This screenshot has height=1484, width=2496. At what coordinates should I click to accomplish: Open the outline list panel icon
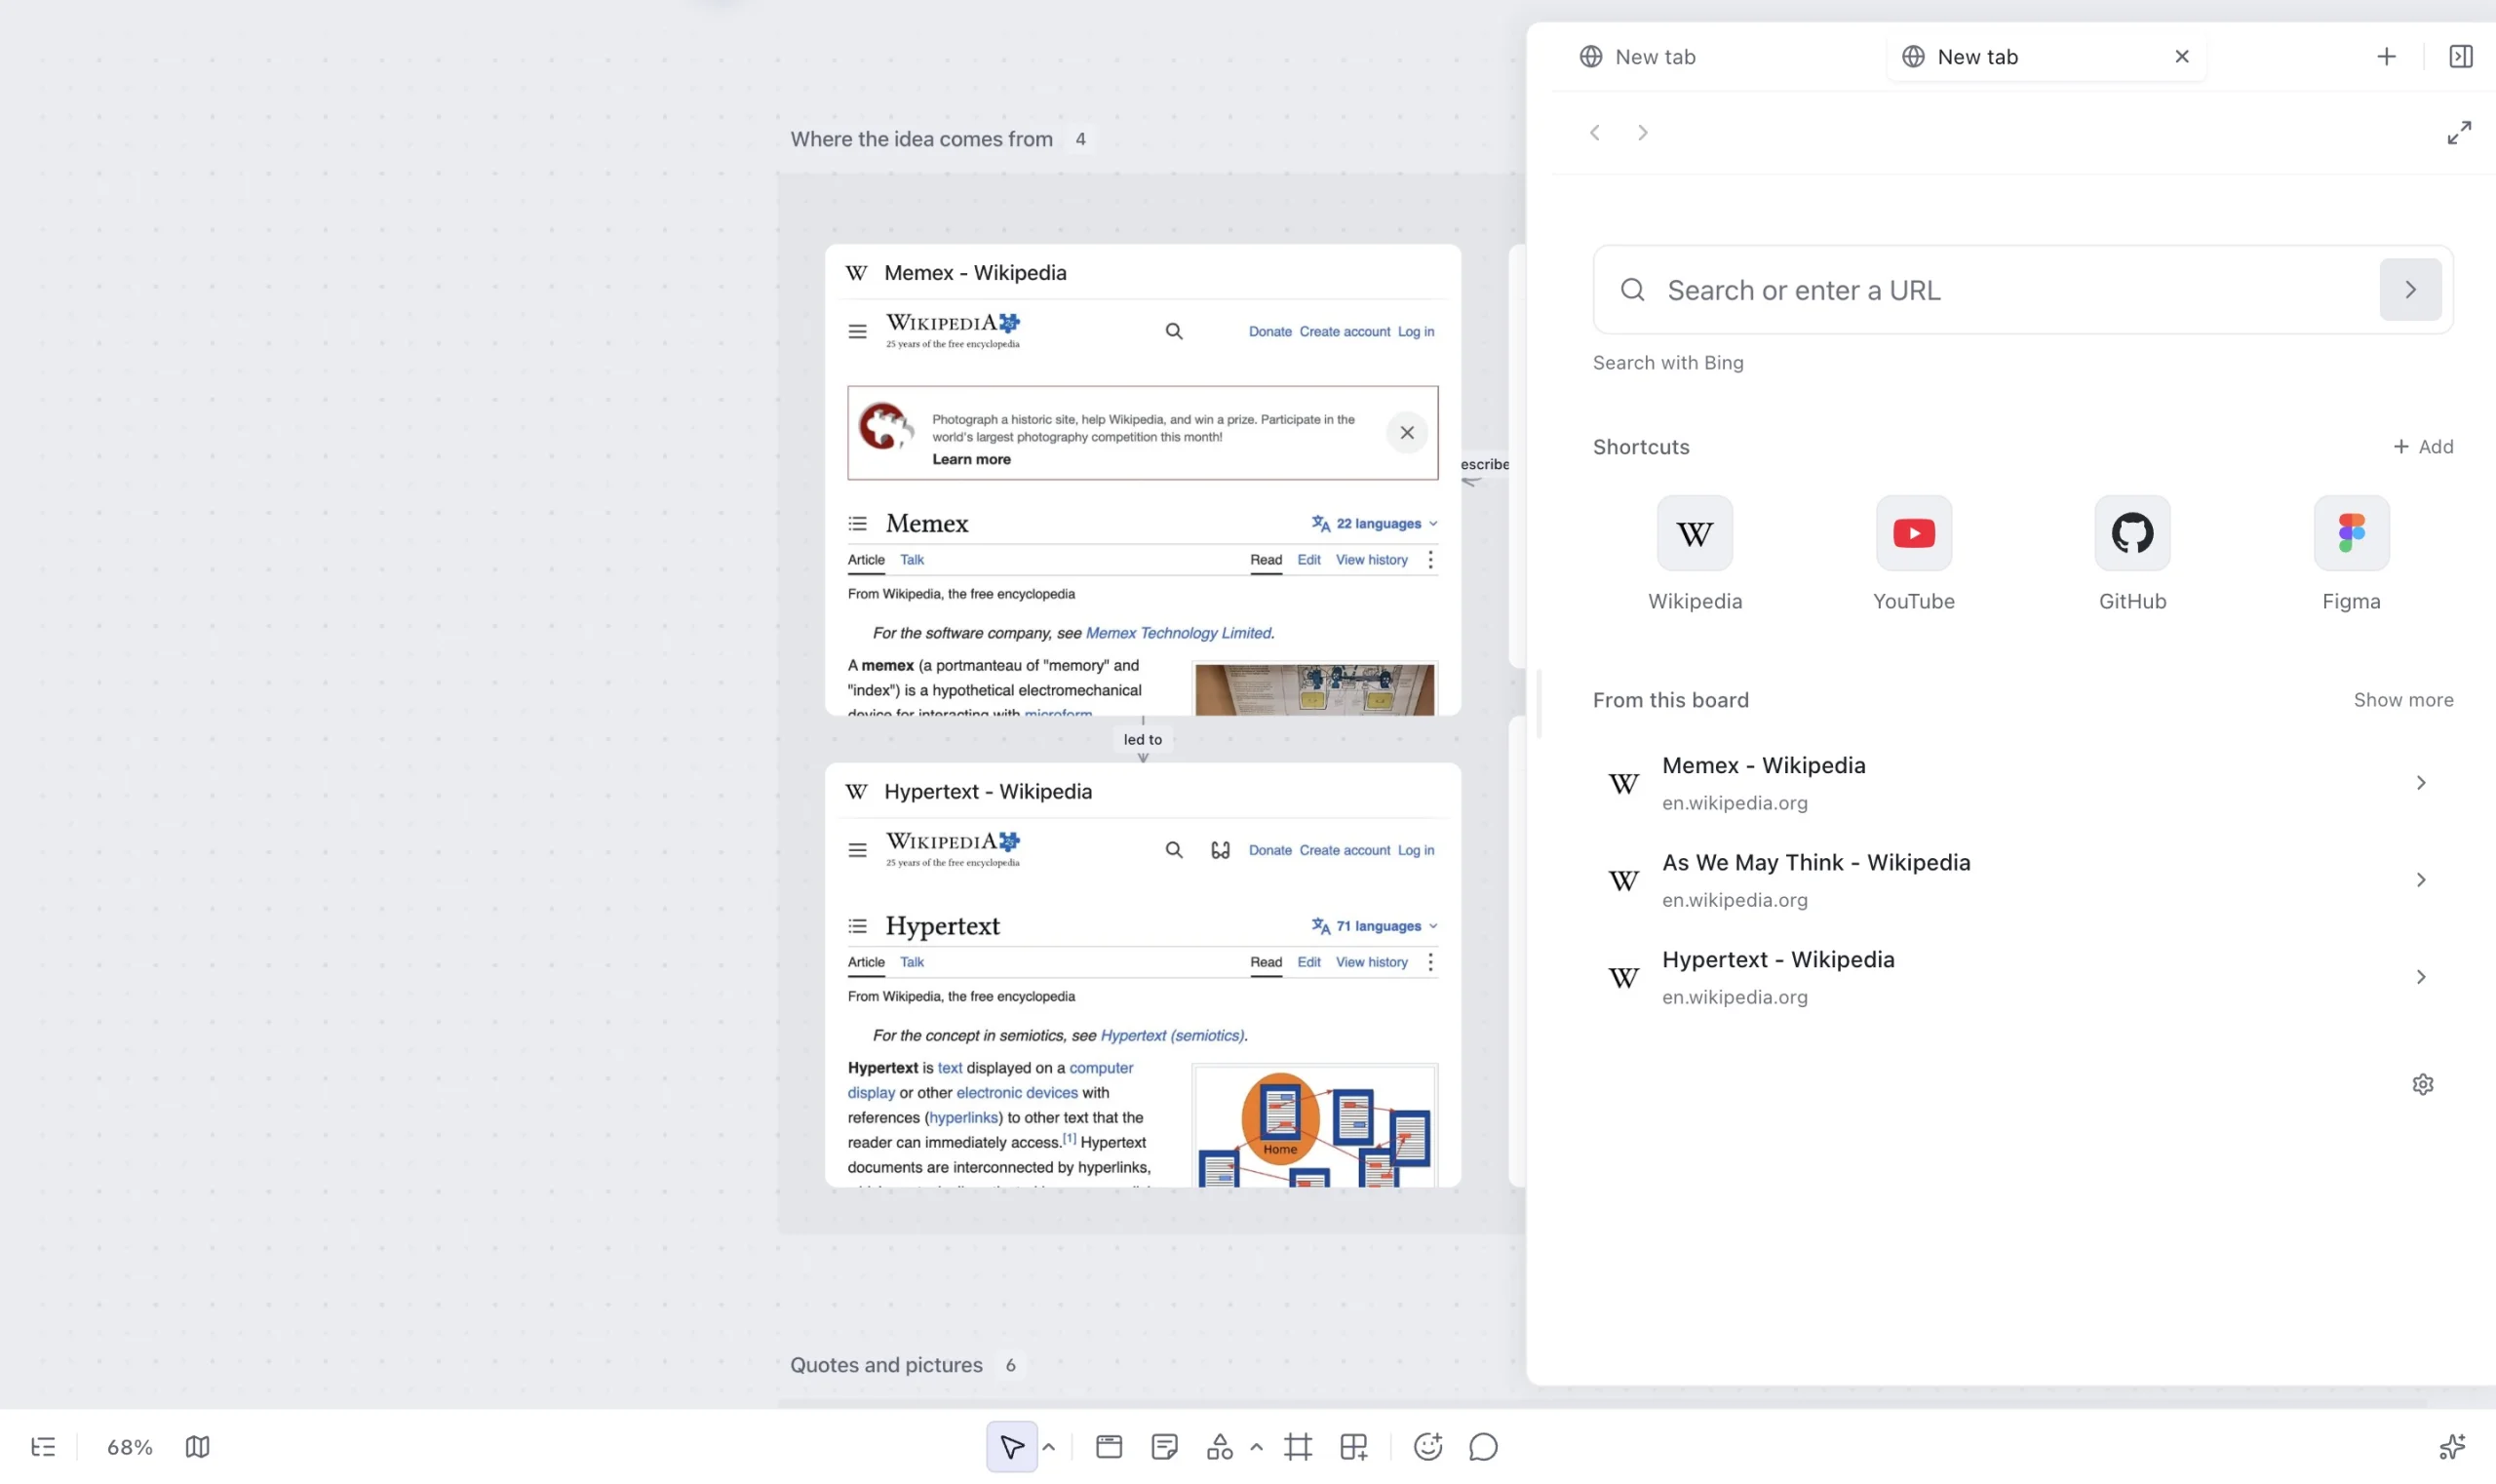(x=43, y=1446)
